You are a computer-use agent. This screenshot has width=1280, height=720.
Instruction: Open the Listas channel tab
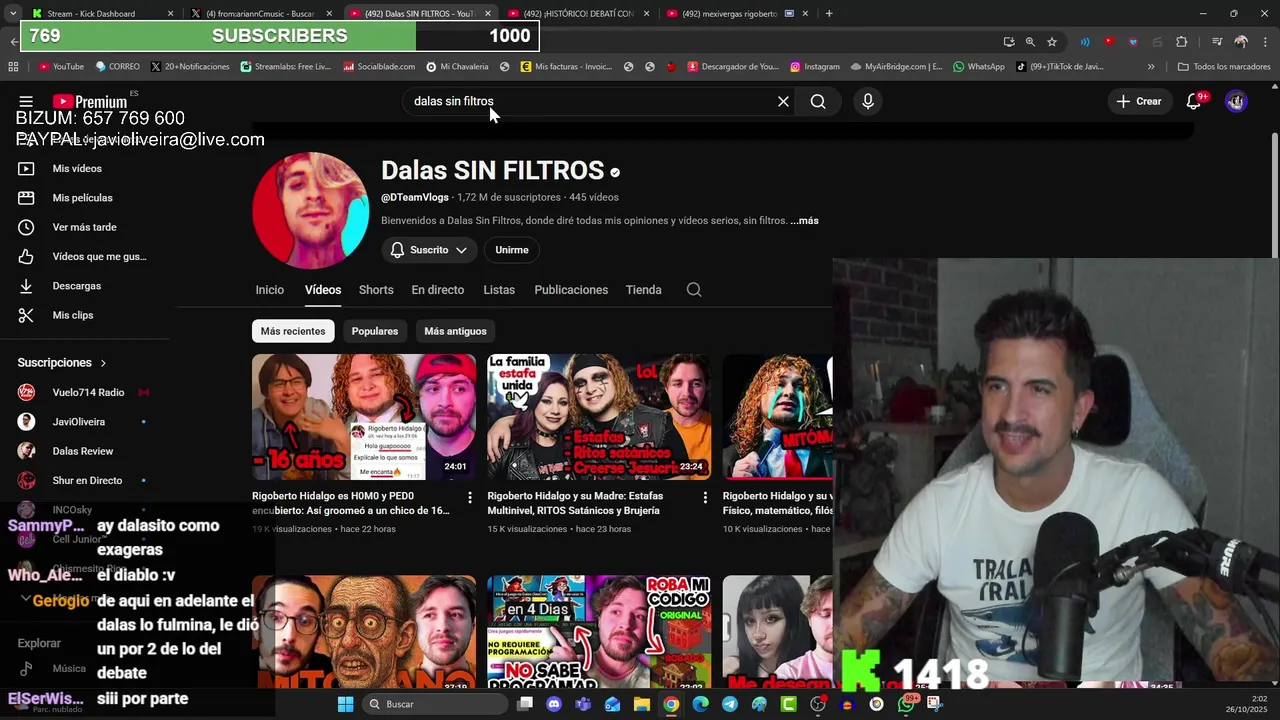(499, 290)
